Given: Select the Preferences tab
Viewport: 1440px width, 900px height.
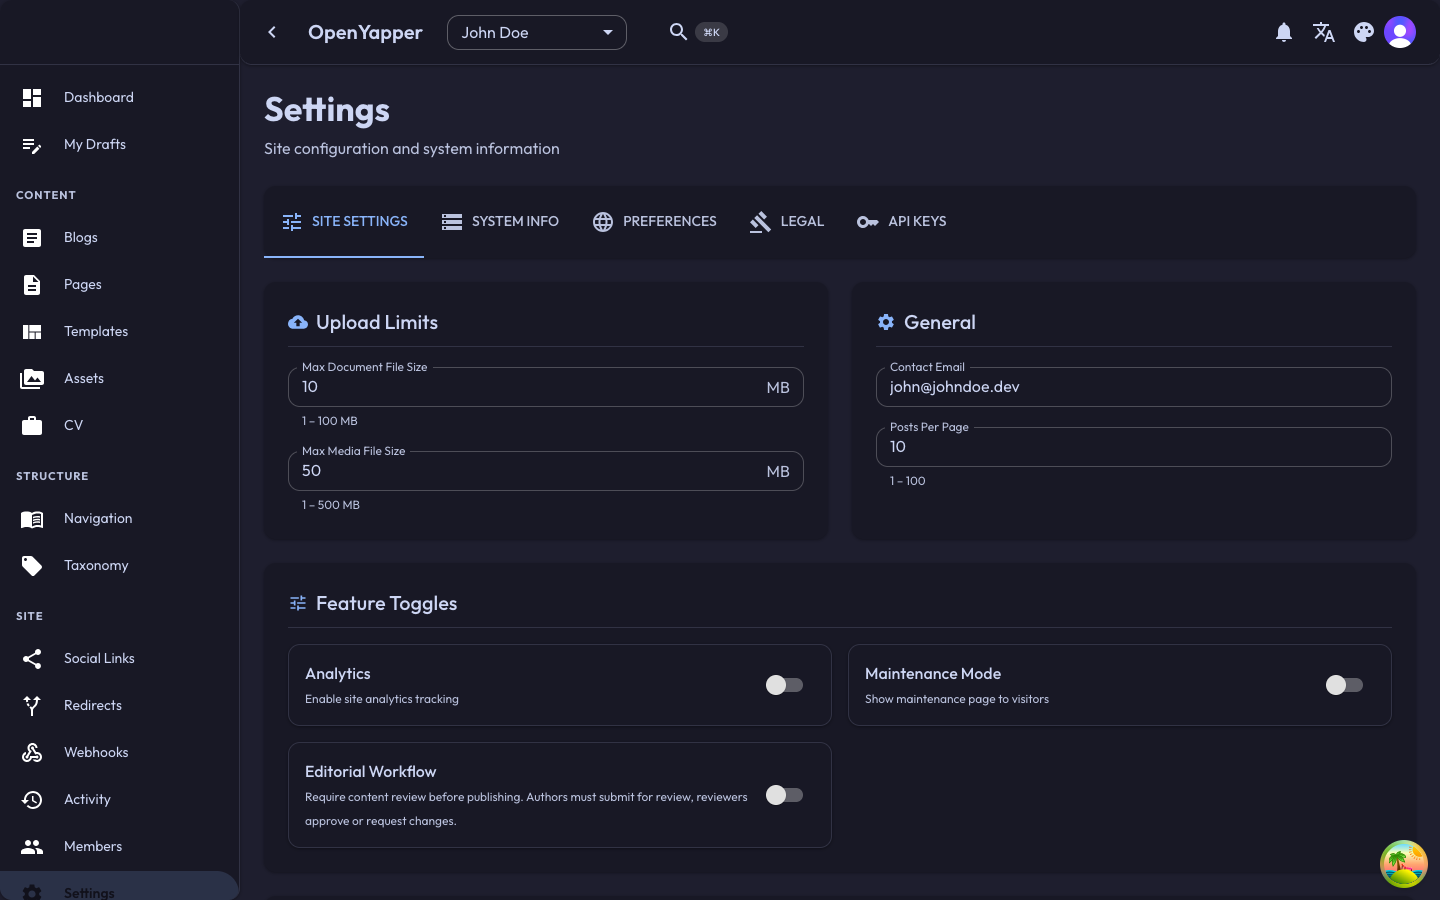Looking at the screenshot, I should (655, 221).
